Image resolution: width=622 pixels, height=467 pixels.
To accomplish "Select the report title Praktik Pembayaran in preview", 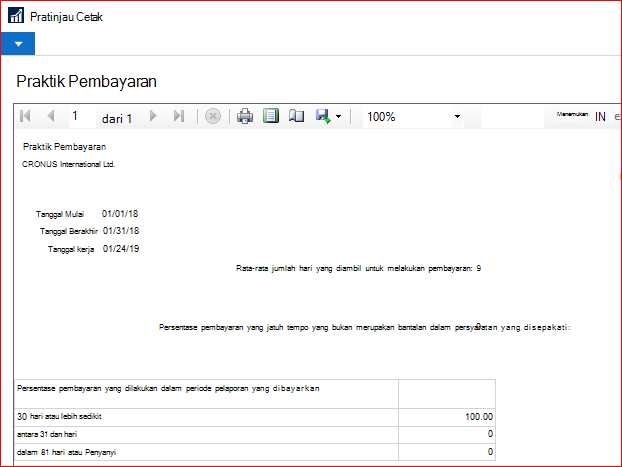I will (64, 147).
